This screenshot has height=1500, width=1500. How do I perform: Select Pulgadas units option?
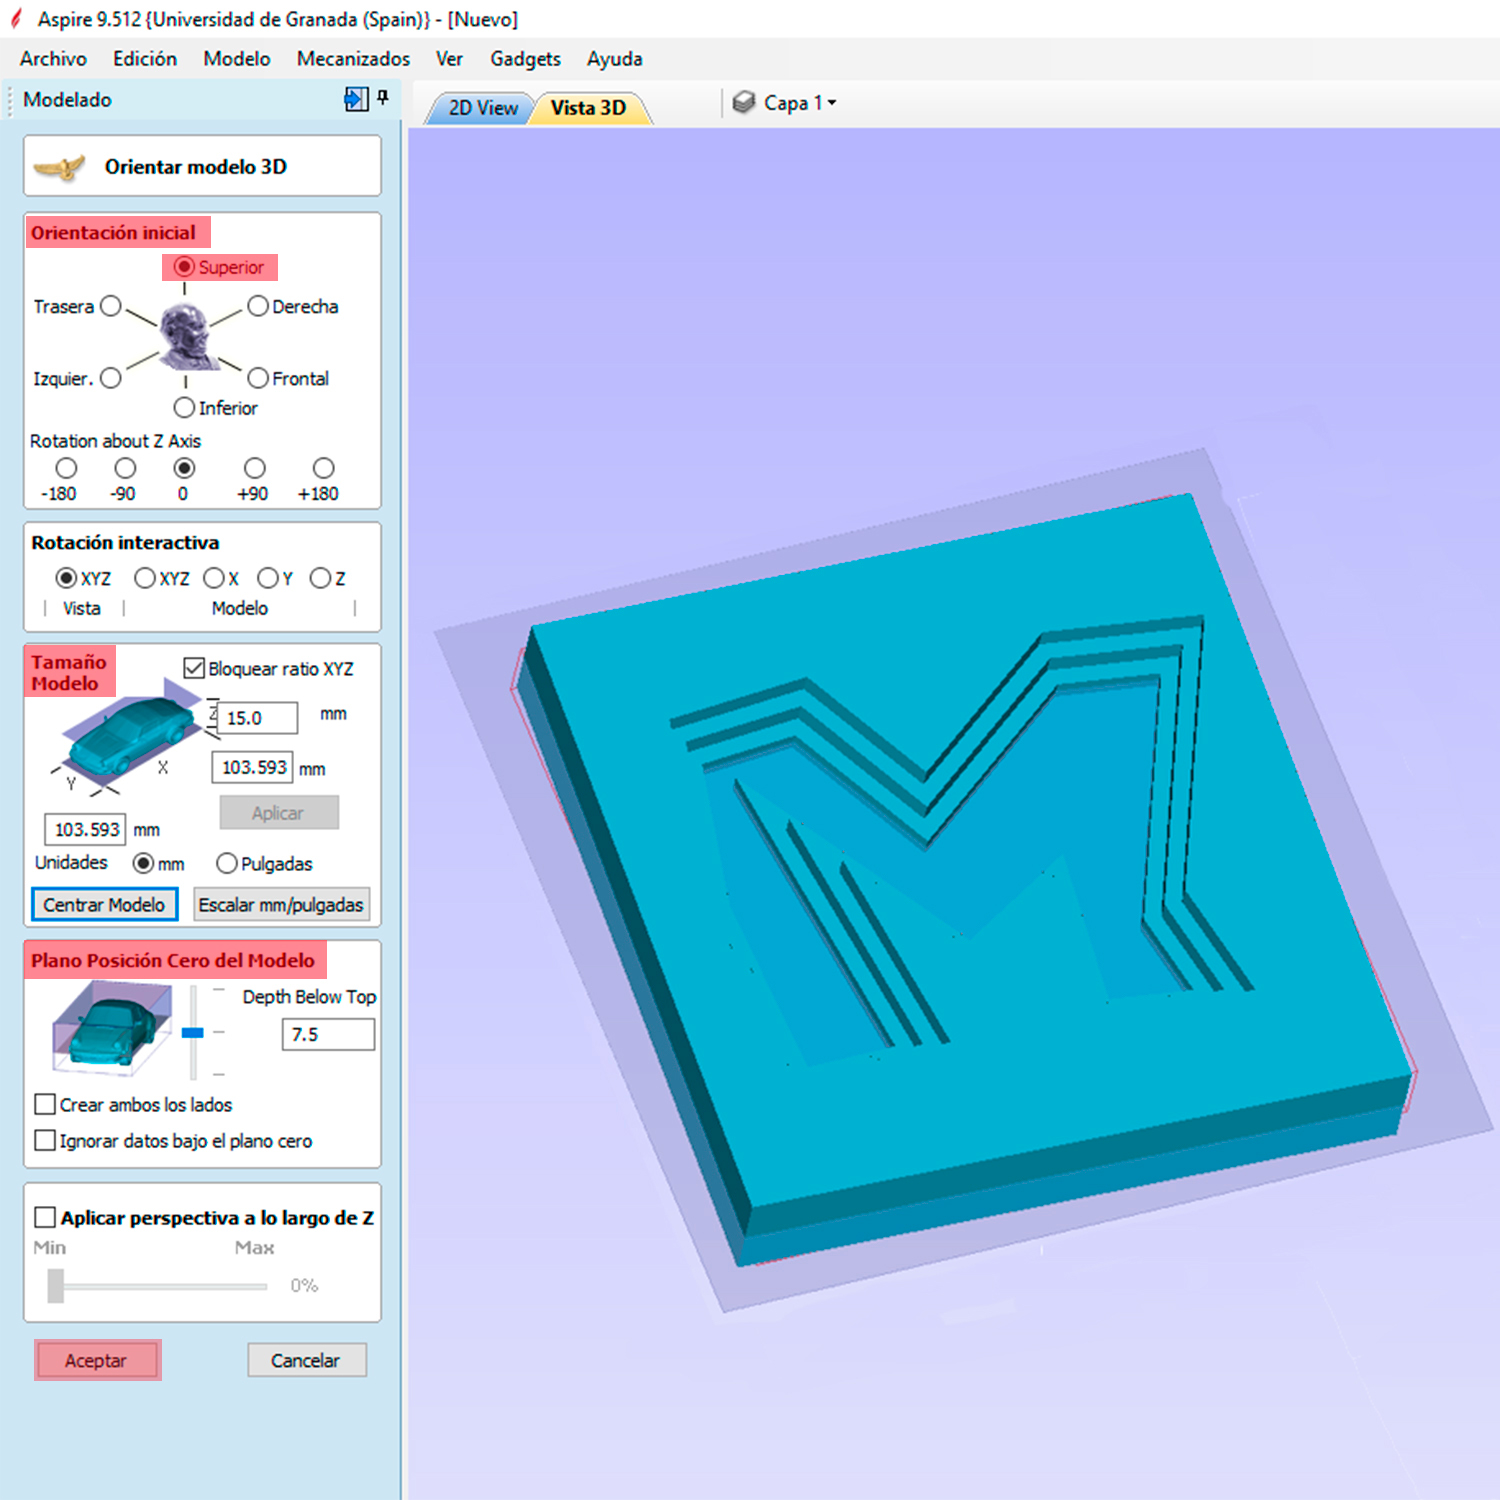coord(227,863)
